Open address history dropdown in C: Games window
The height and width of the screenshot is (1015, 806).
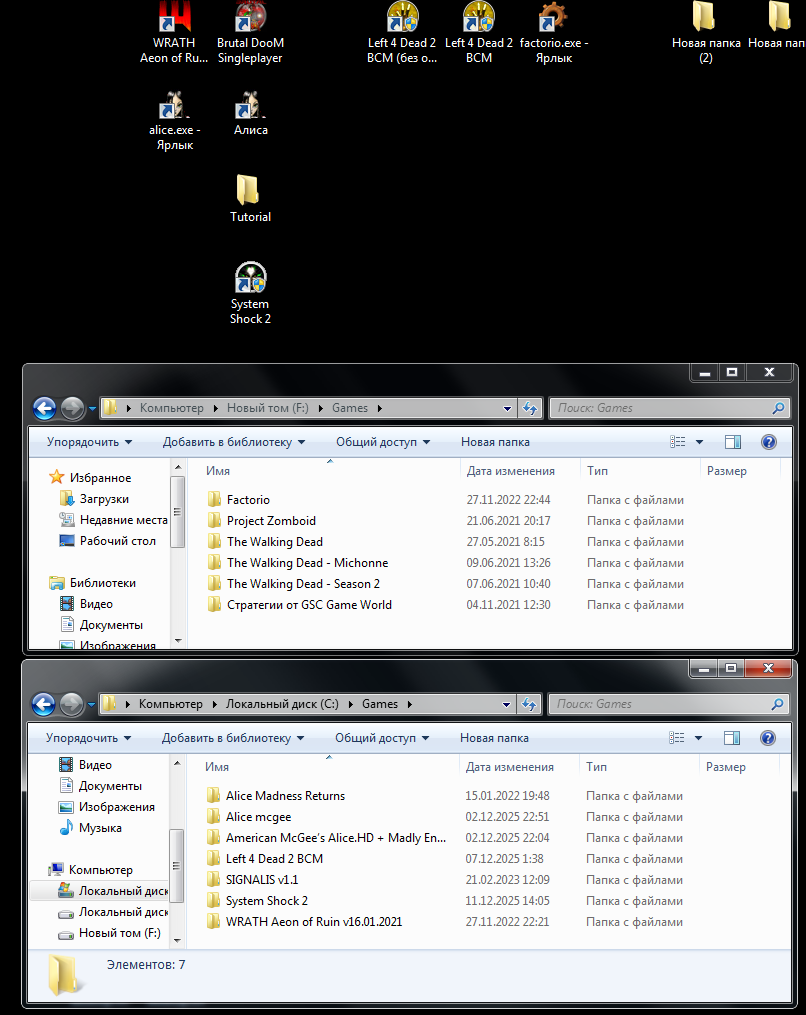pos(506,704)
